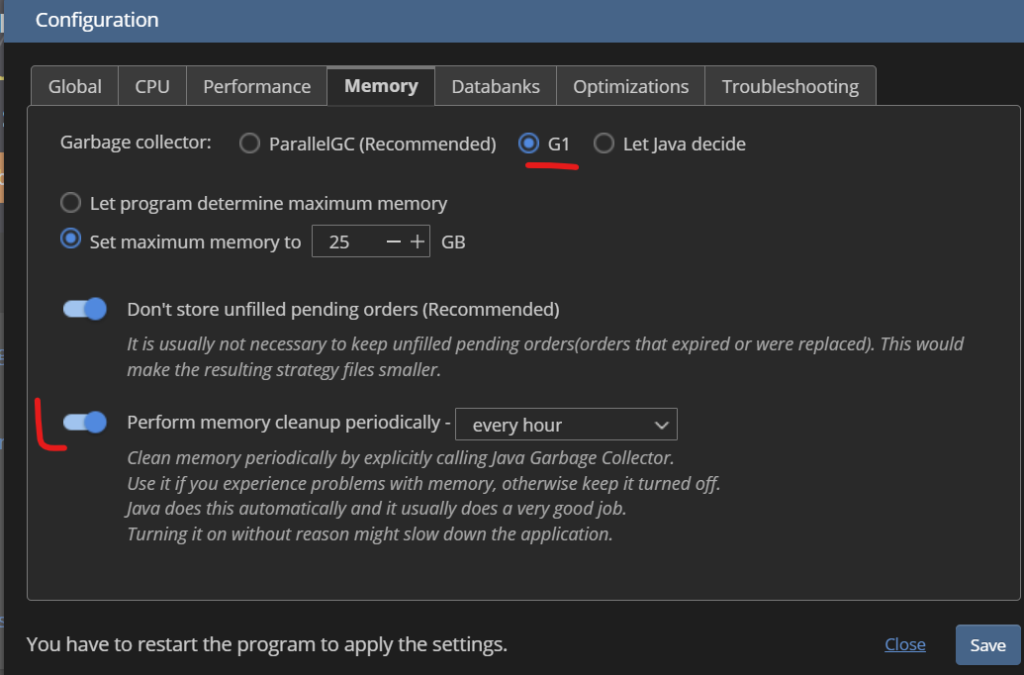Select Set maximum memory to option
1024x675 pixels.
point(71,241)
